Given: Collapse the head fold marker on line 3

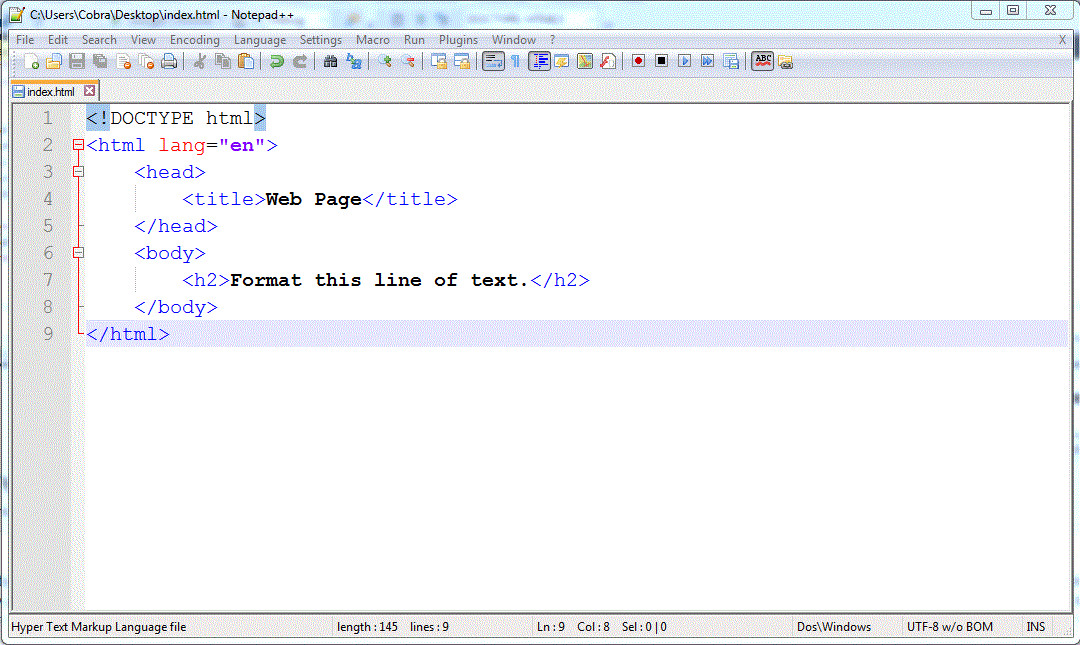Looking at the screenshot, I should point(79,172).
